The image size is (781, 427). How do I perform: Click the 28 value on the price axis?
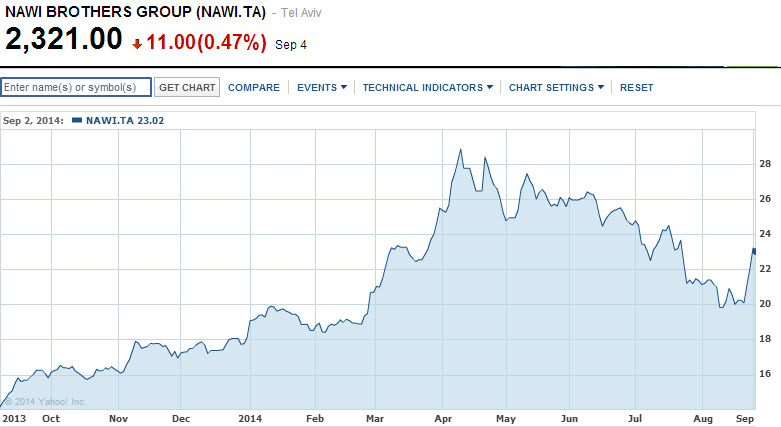click(x=765, y=164)
